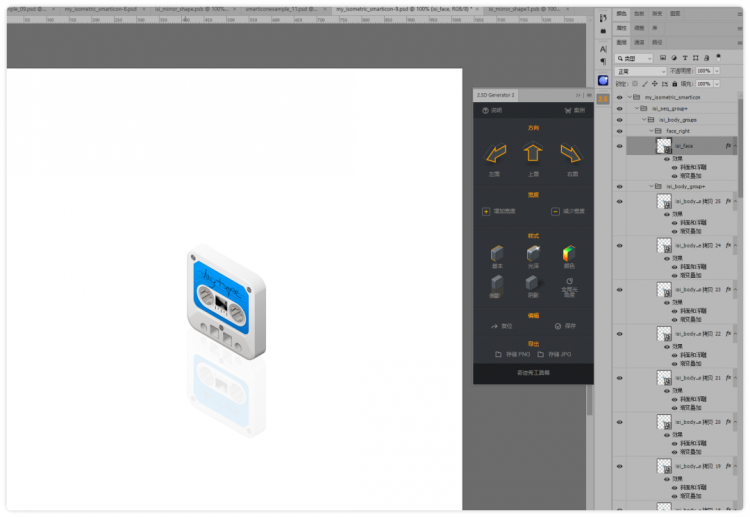Open the layer opacity dropdown arrow

pyautogui.click(x=716, y=71)
